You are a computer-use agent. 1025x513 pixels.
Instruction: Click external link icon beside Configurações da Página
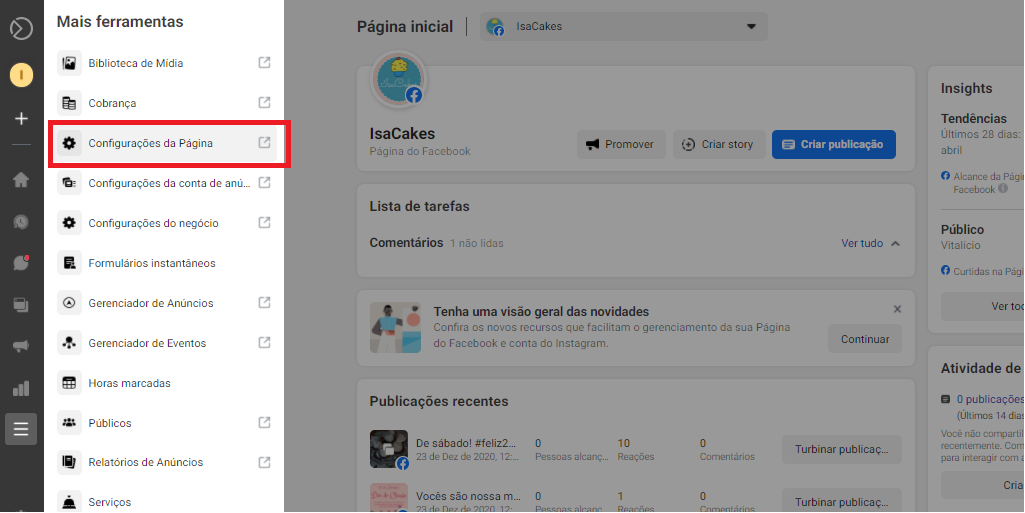(x=264, y=142)
